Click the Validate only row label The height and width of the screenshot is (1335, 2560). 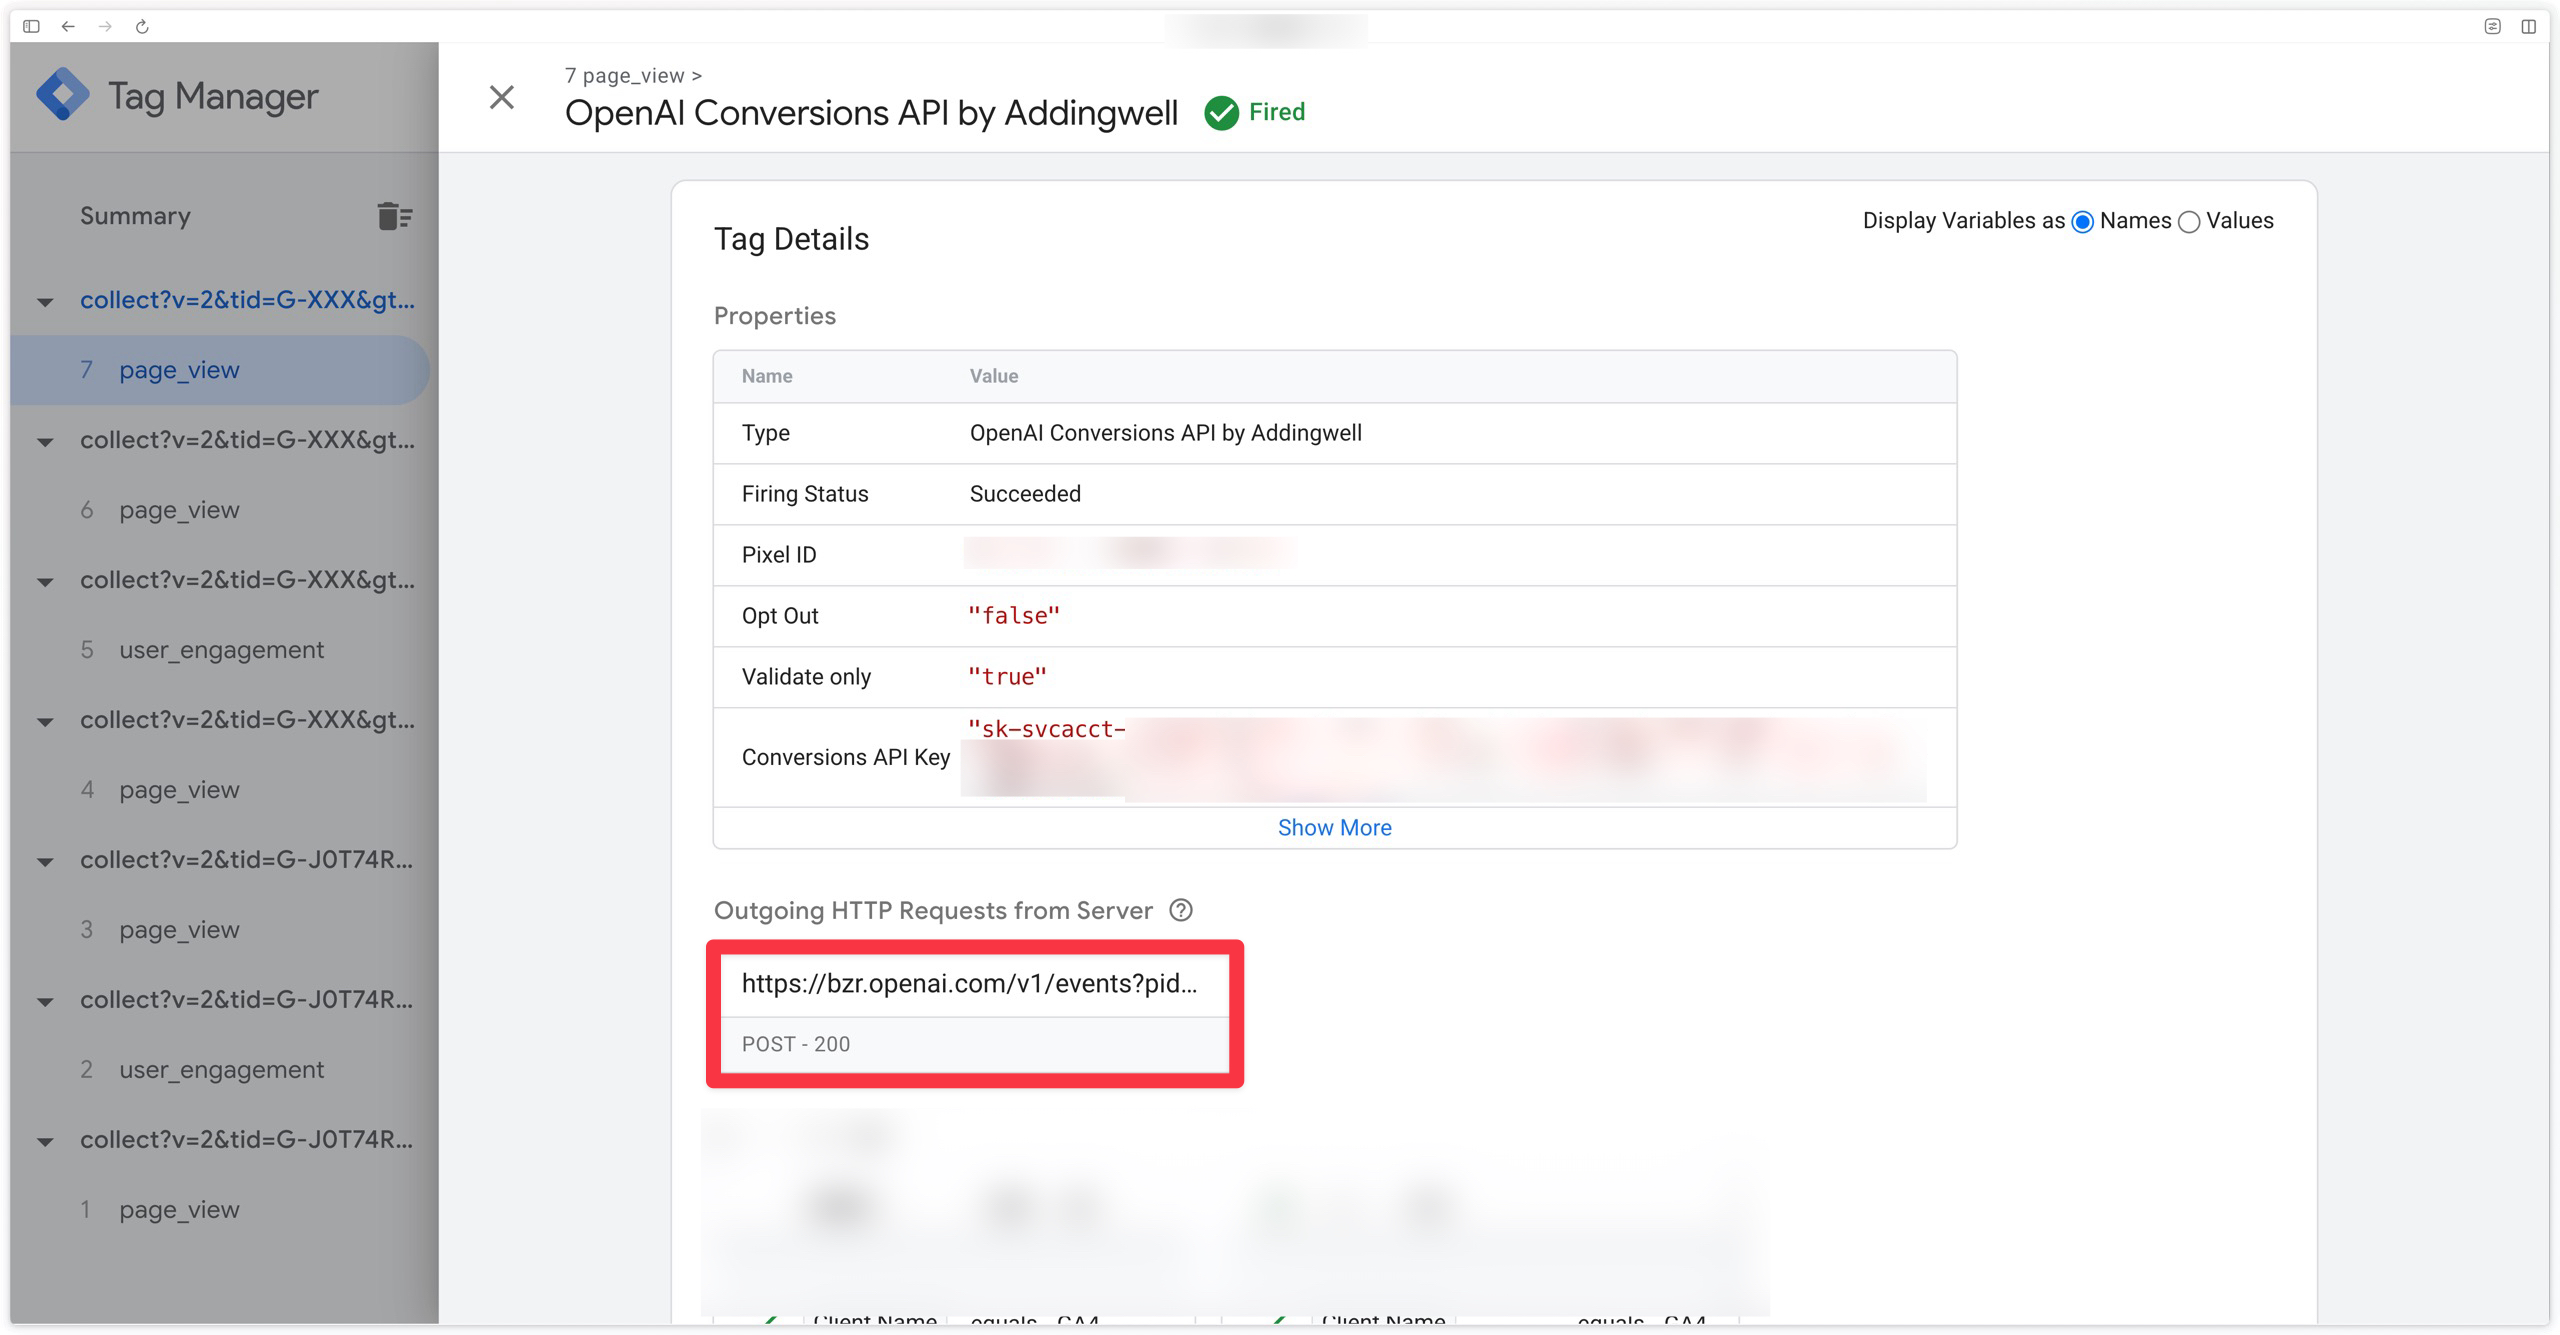pos(806,677)
